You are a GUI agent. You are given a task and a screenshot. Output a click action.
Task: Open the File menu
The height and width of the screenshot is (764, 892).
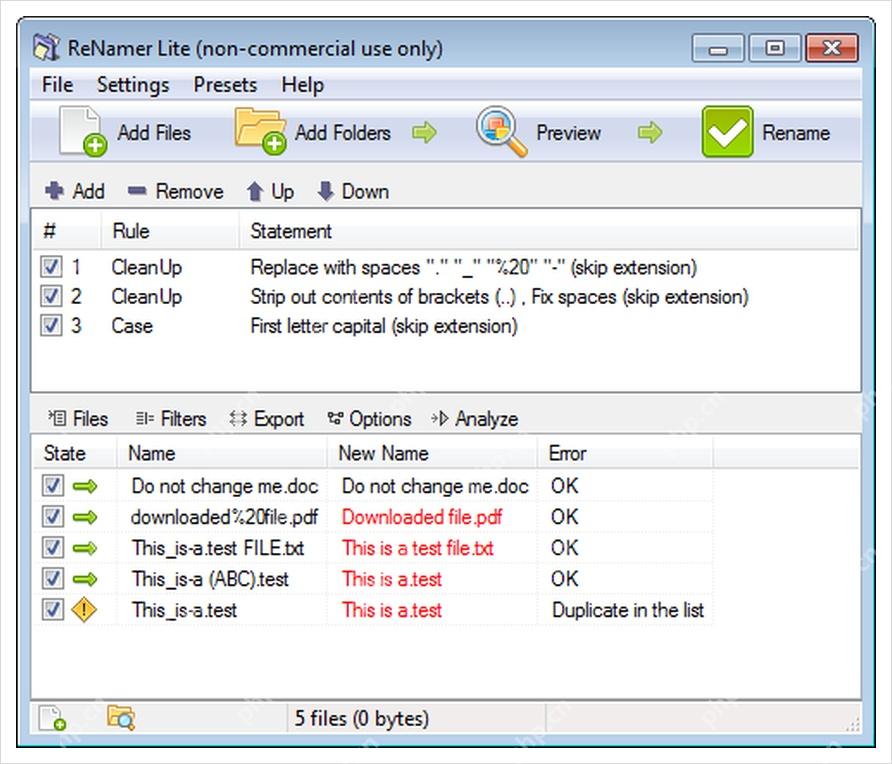pos(57,85)
